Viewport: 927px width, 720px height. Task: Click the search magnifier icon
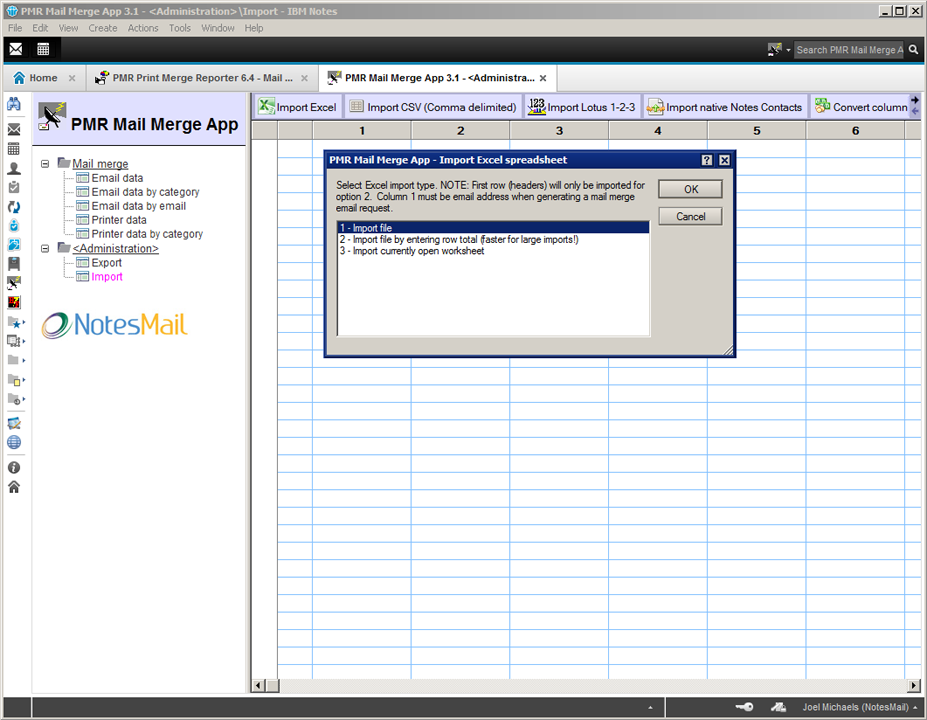tap(914, 49)
